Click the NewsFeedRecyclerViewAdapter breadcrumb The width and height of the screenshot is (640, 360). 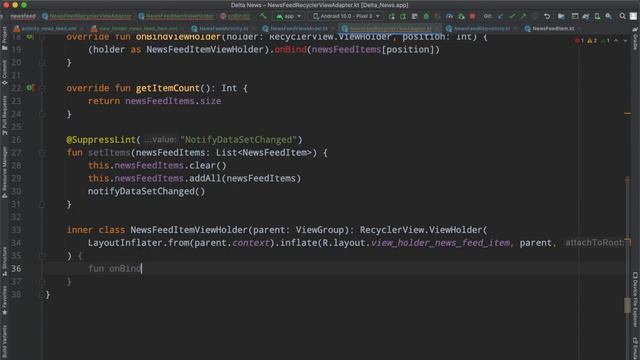pyautogui.click(x=87, y=16)
